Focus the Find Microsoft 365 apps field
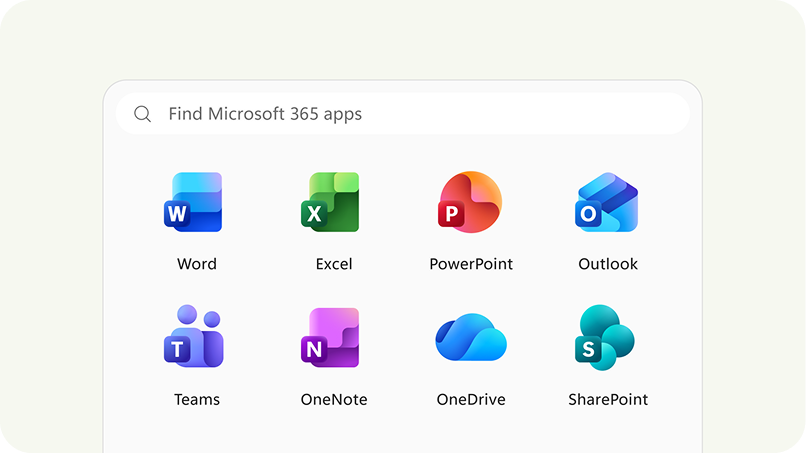The width and height of the screenshot is (806, 453). click(402, 114)
